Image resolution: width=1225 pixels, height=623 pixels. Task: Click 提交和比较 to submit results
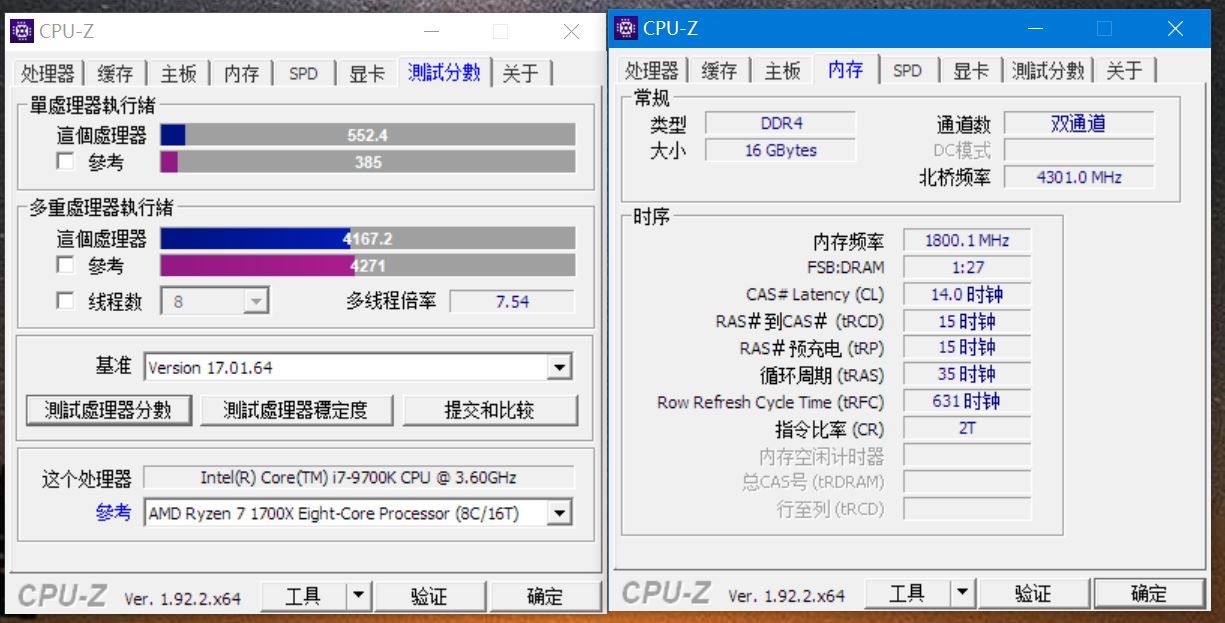pos(489,409)
